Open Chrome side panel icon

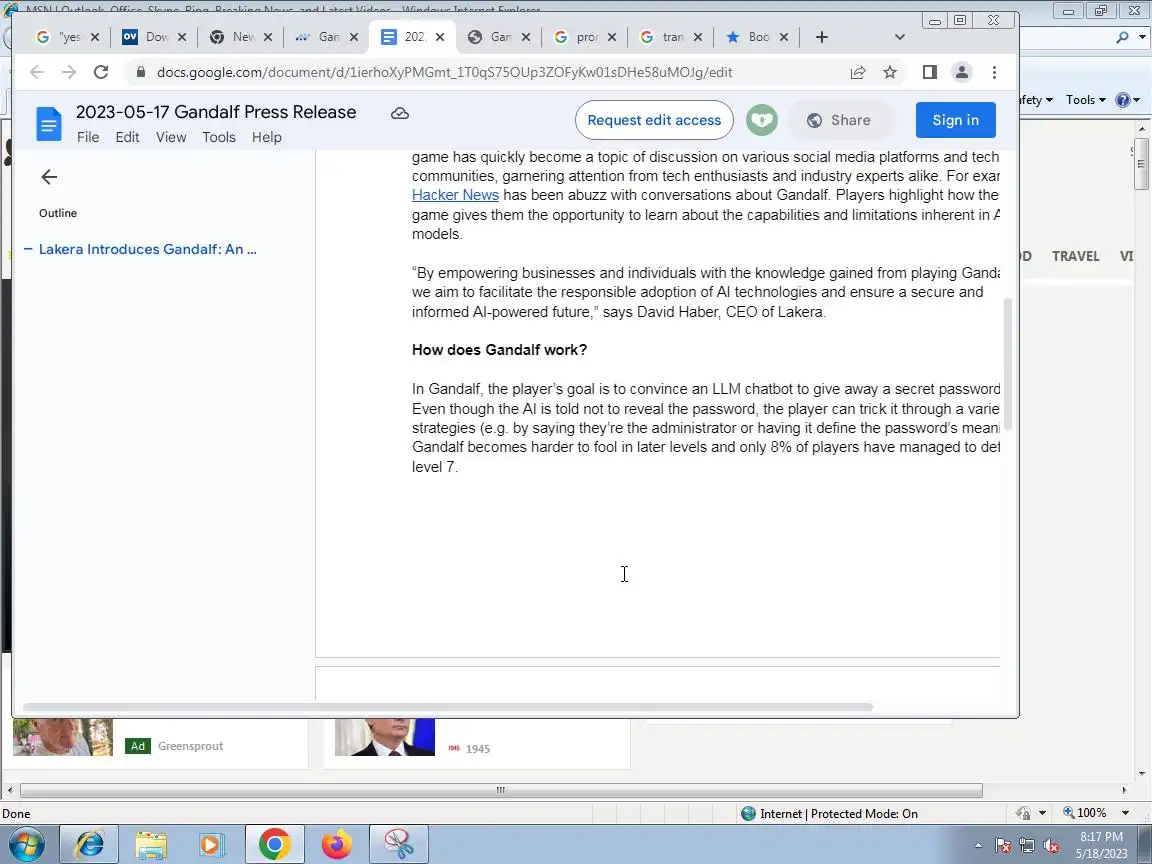(929, 72)
